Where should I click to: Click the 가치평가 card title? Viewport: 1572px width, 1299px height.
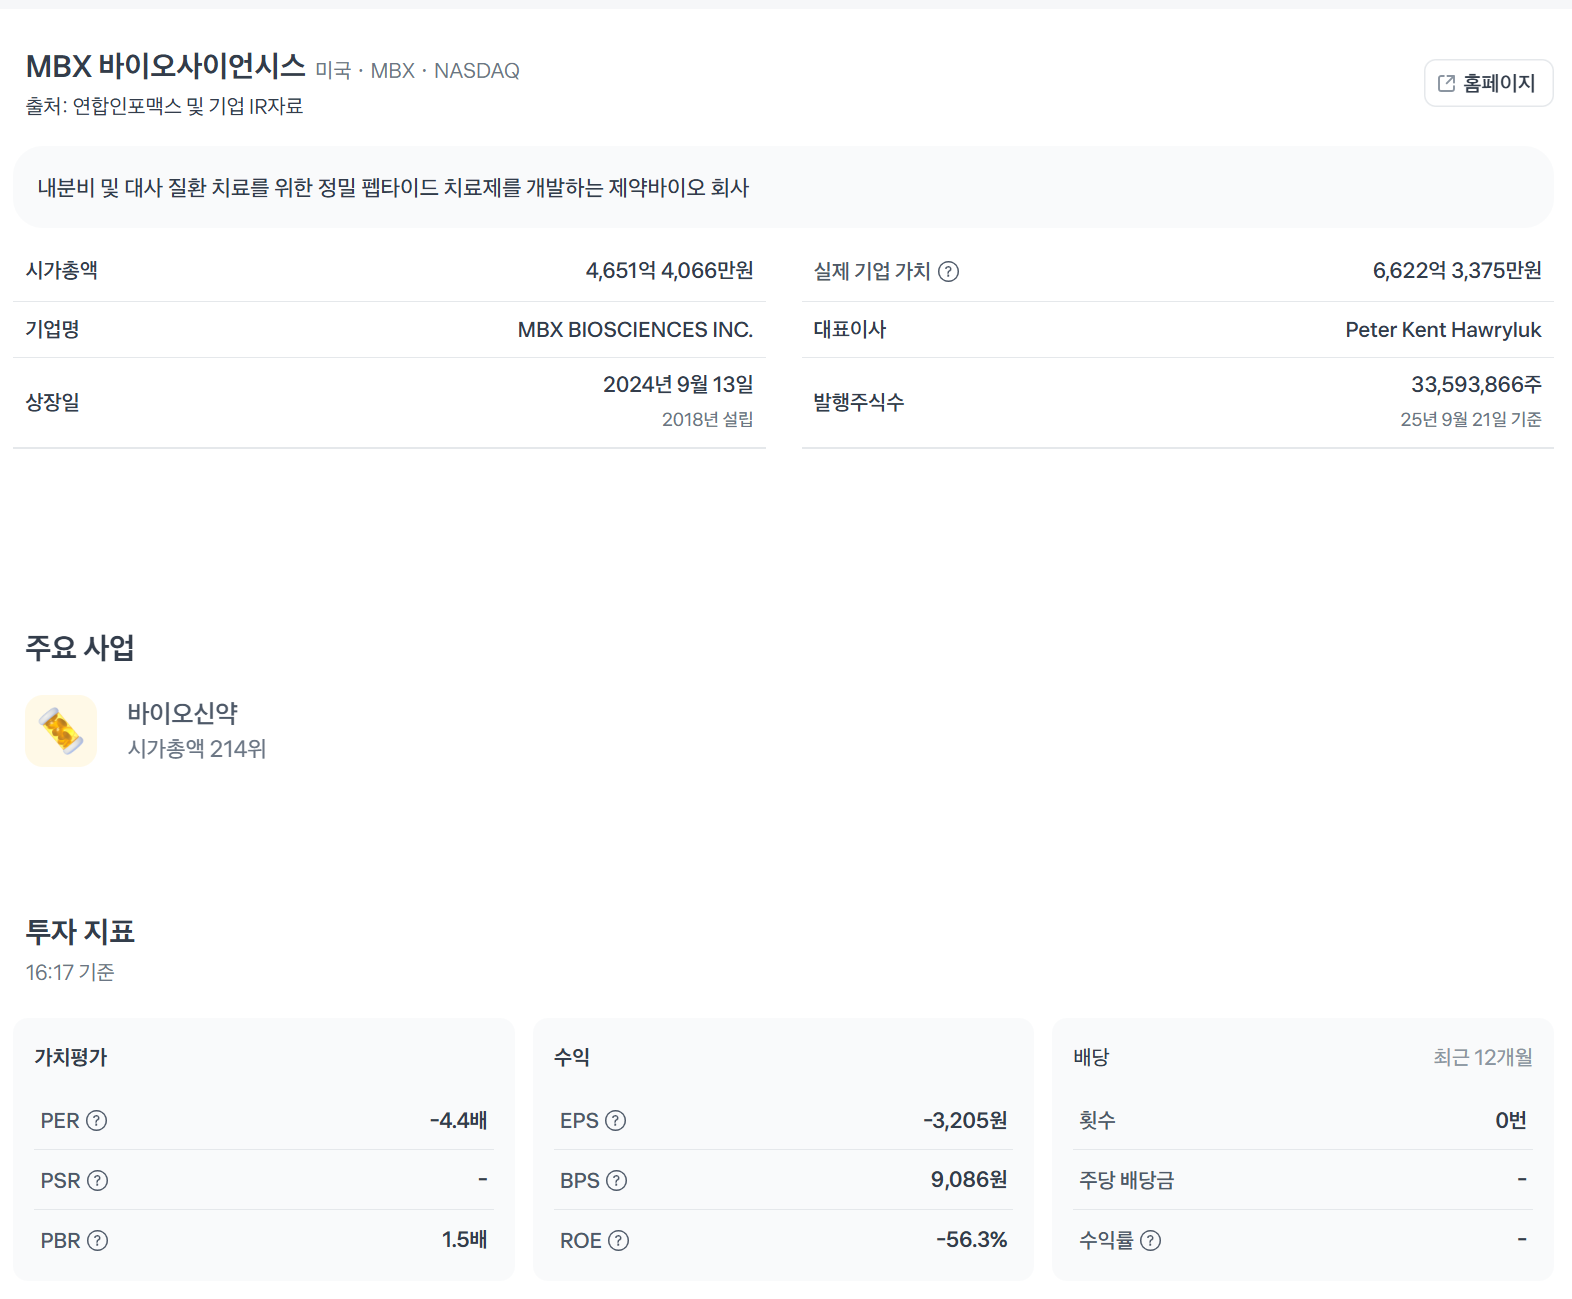(71, 1057)
